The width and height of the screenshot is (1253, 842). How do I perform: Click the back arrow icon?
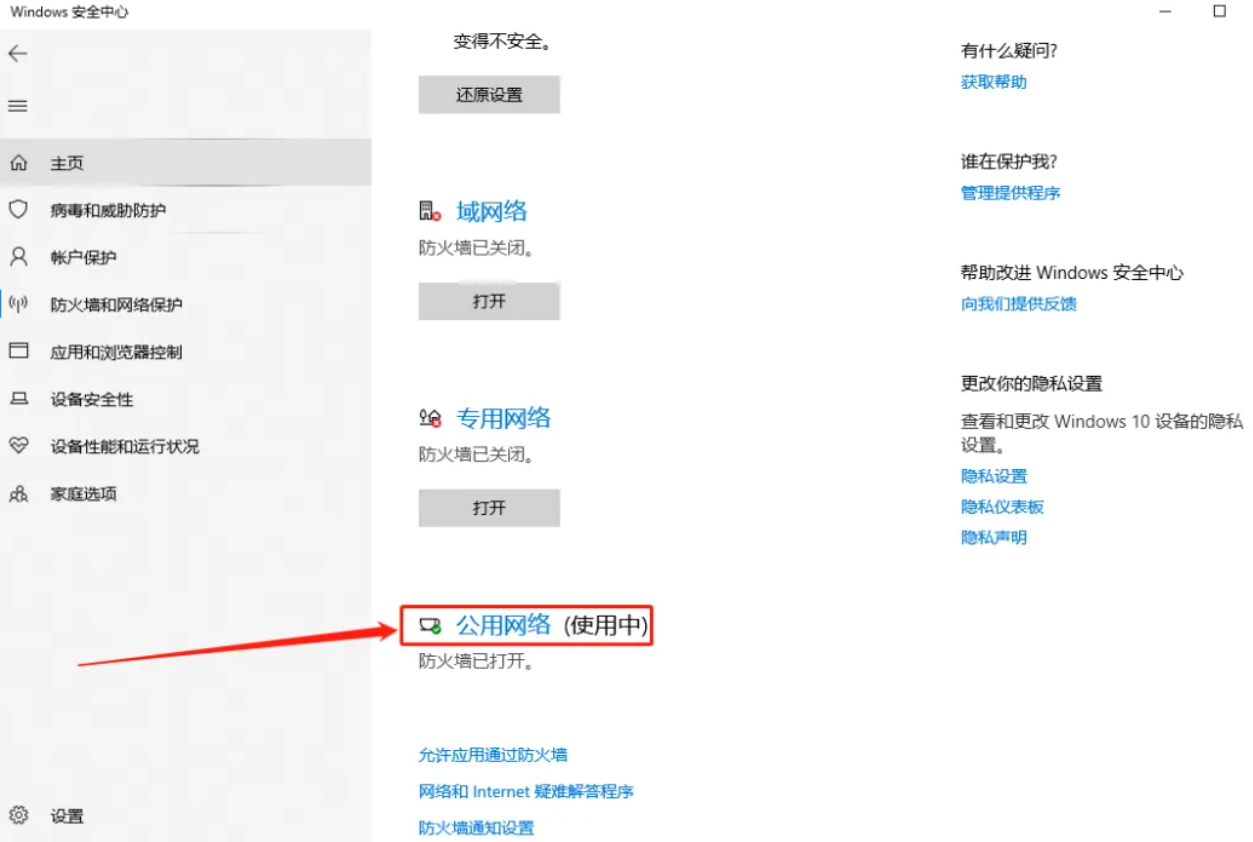[18, 54]
